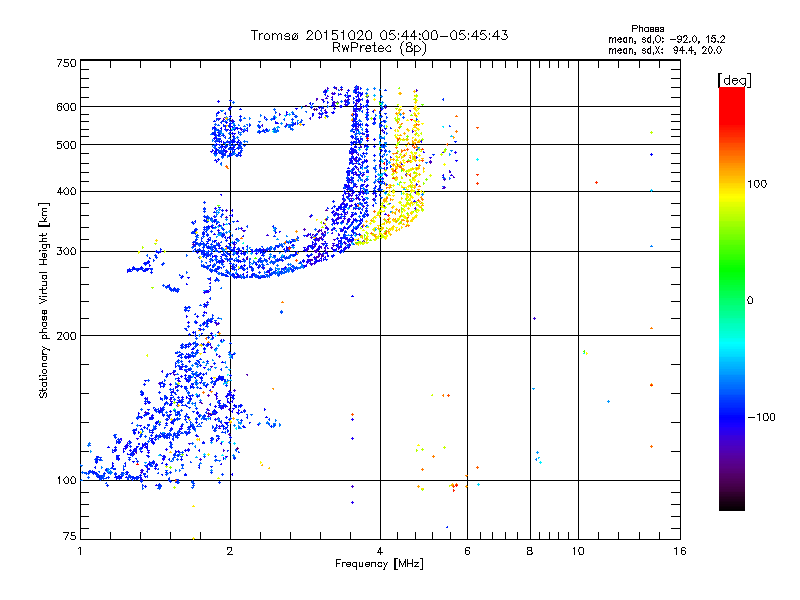
Task: Click the plot title 'Tromsø 20151020 05:44:00-05:45:43'
Action: pyautogui.click(x=379, y=35)
